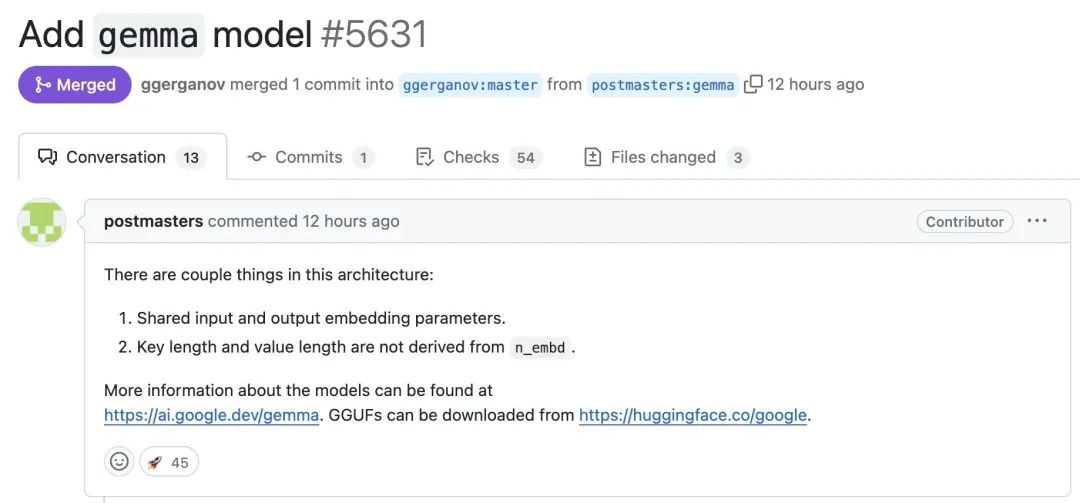Open the Checks tab
Image resolution: width=1080 pixels, height=503 pixels.
pyautogui.click(x=479, y=157)
